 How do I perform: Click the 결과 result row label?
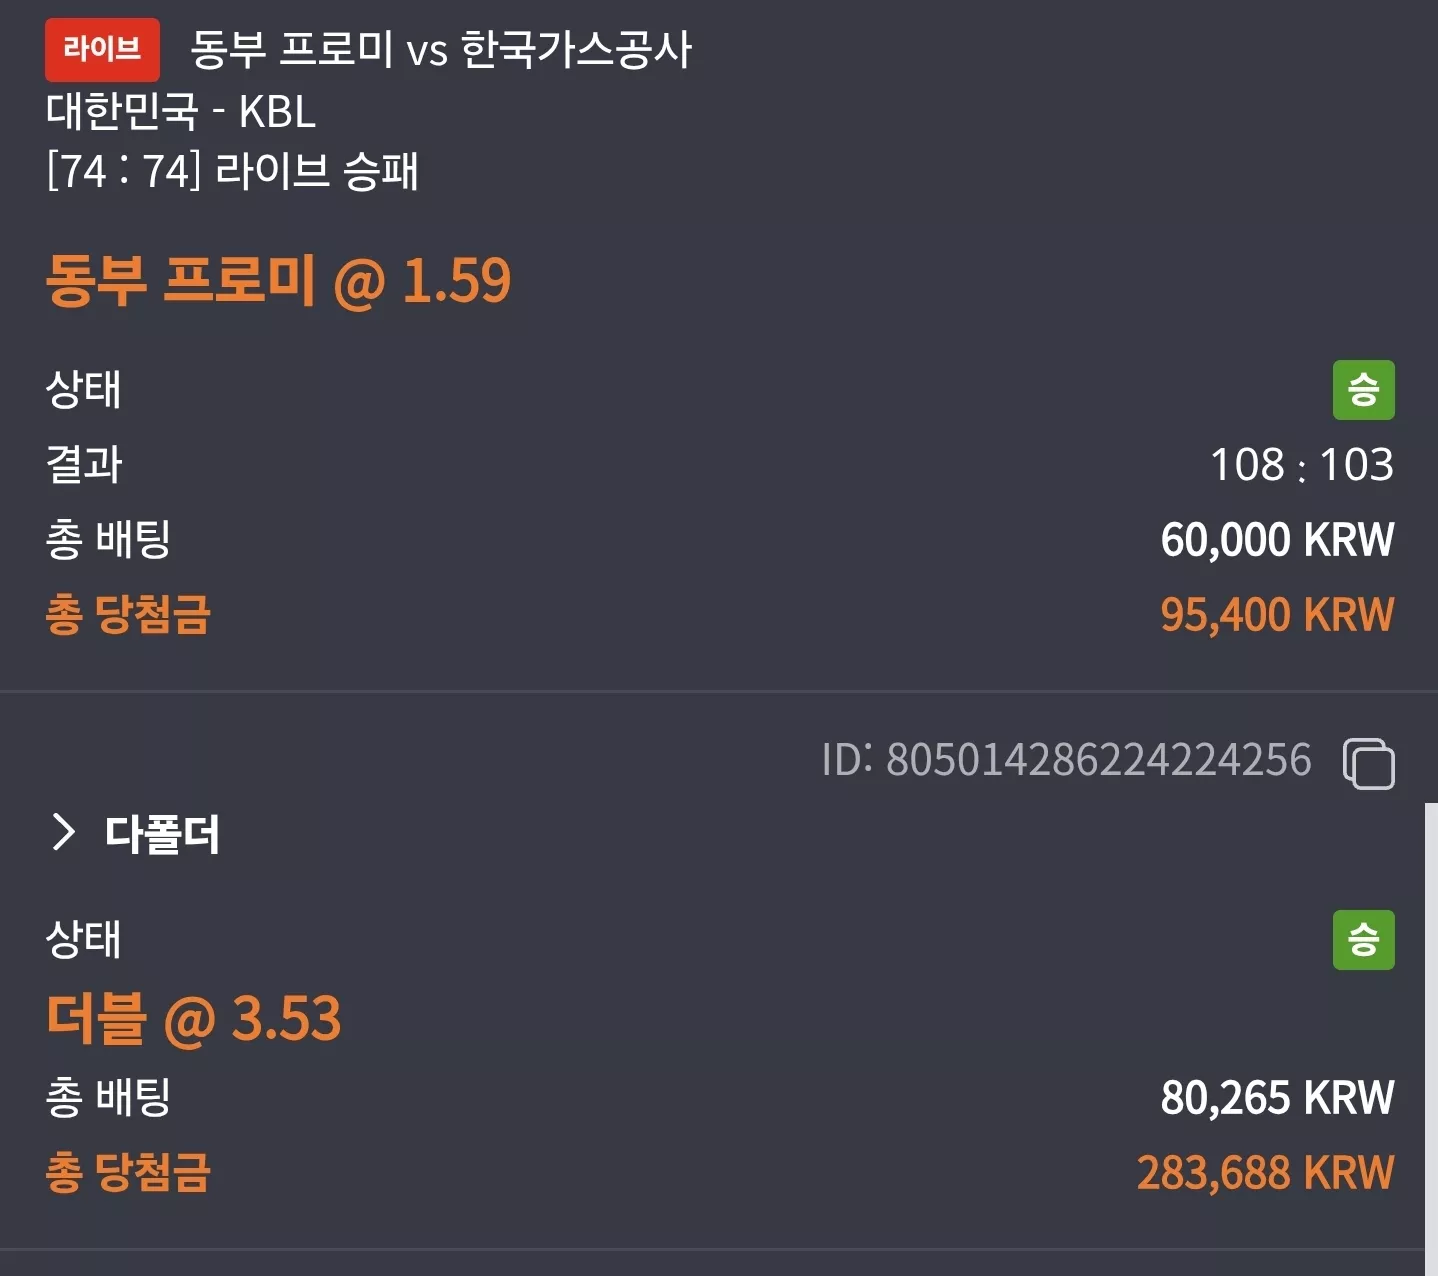click(x=84, y=465)
